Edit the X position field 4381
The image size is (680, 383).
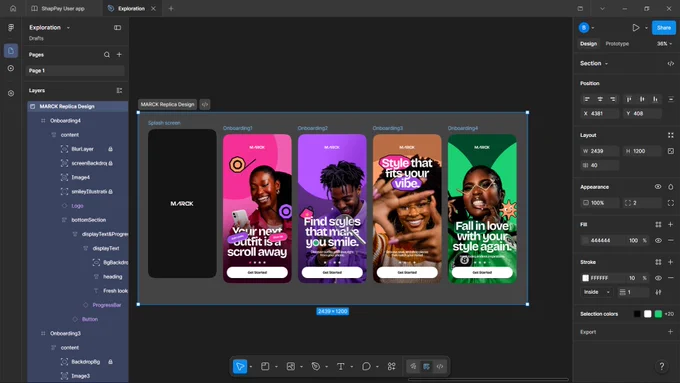(x=600, y=114)
